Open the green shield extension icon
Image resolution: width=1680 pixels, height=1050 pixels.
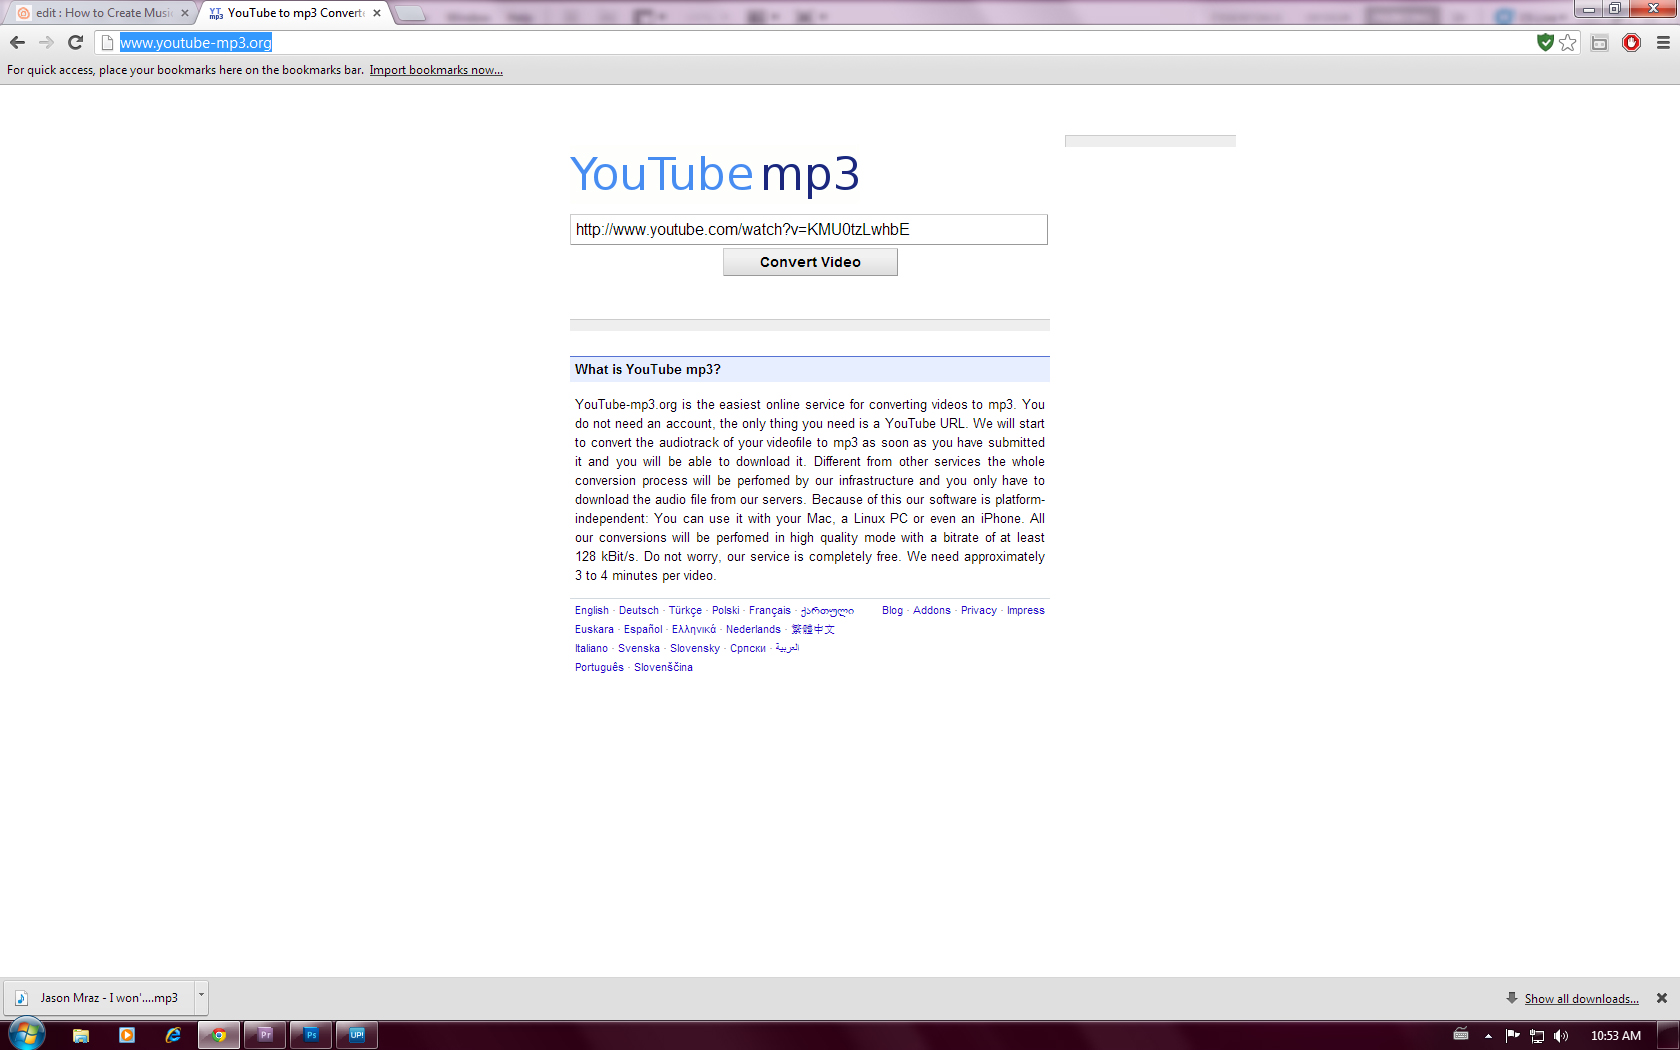(x=1546, y=42)
